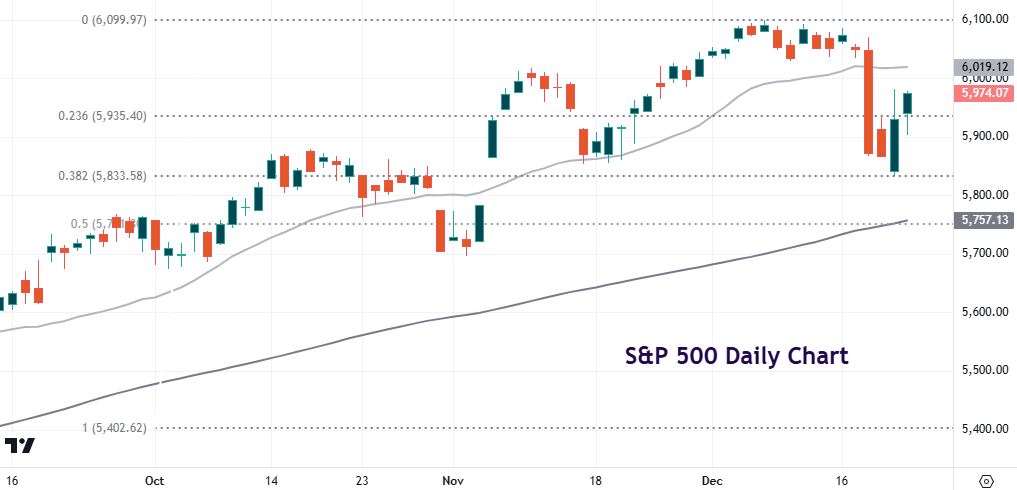Image resolution: width=1017 pixels, height=490 pixels.
Task: Click the 6,100.00 price axis label
Action: click(981, 19)
